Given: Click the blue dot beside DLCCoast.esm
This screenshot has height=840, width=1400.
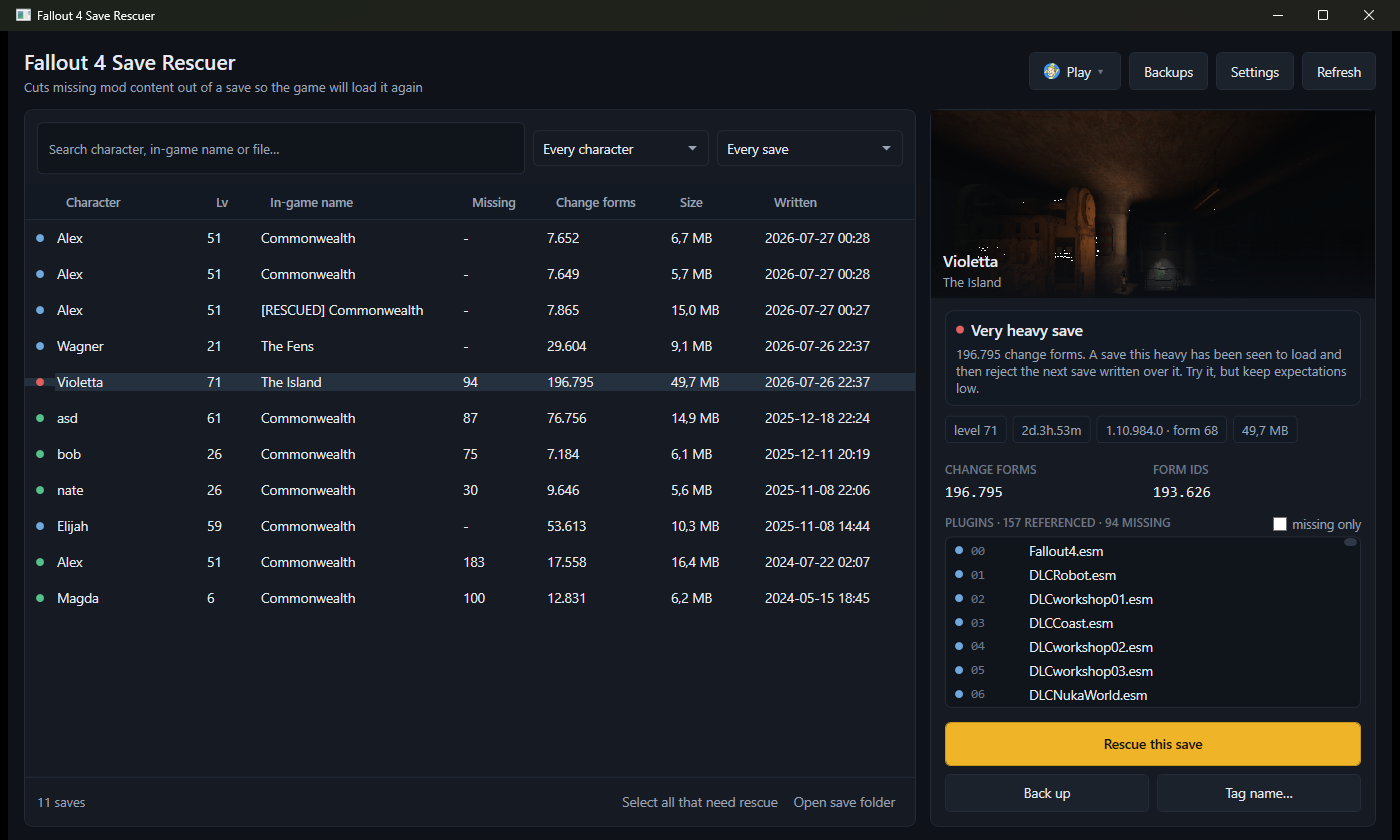Looking at the screenshot, I should tap(959, 622).
